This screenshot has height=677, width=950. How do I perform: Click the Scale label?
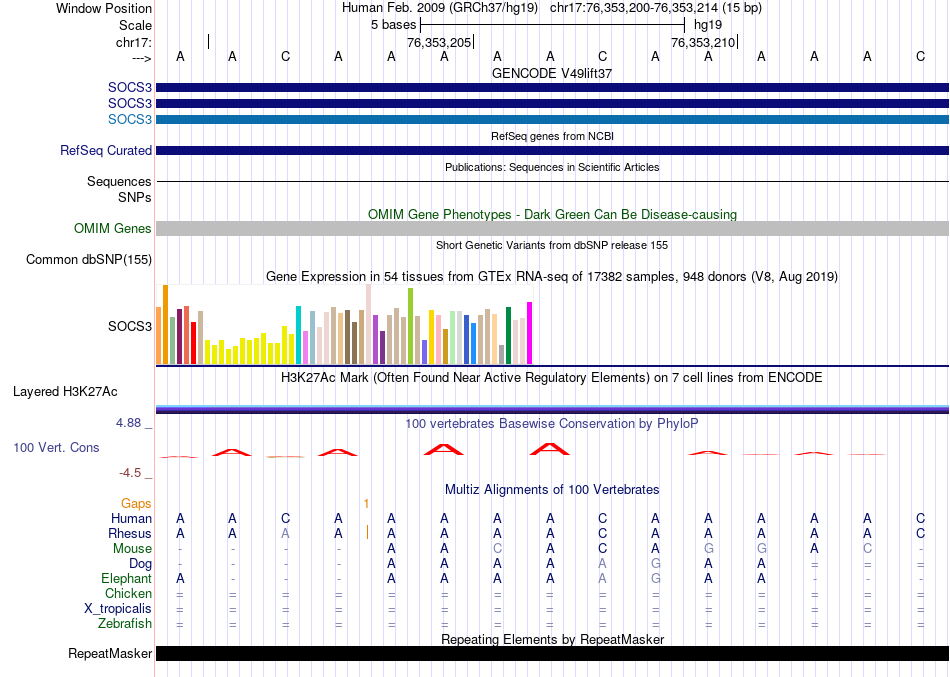pos(135,25)
